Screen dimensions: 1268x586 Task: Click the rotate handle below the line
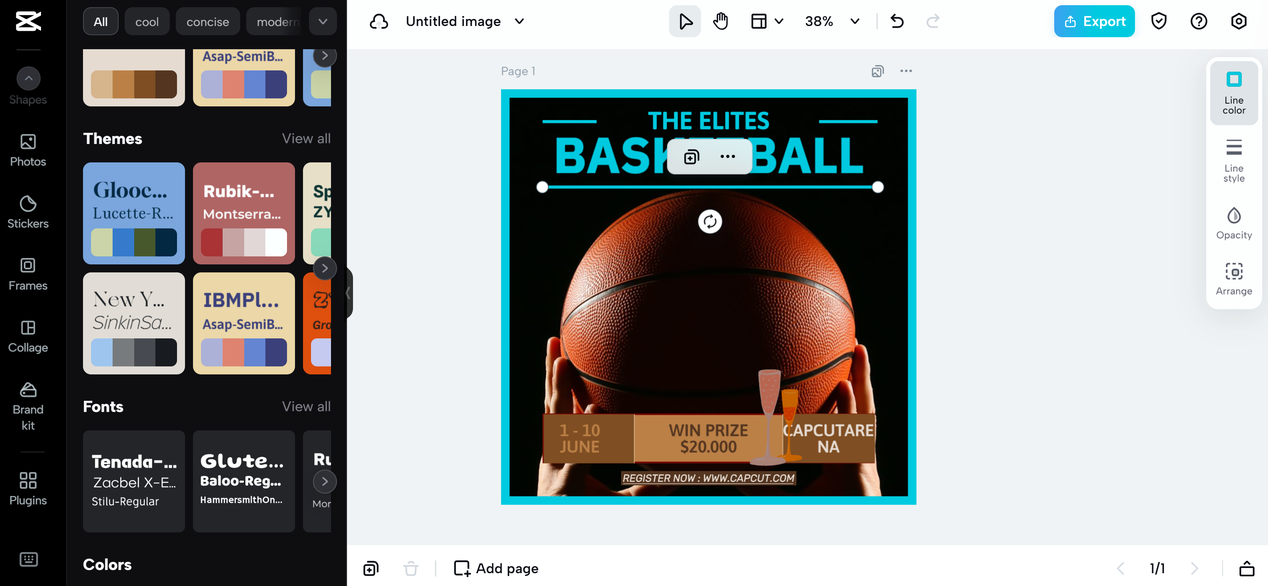710,222
